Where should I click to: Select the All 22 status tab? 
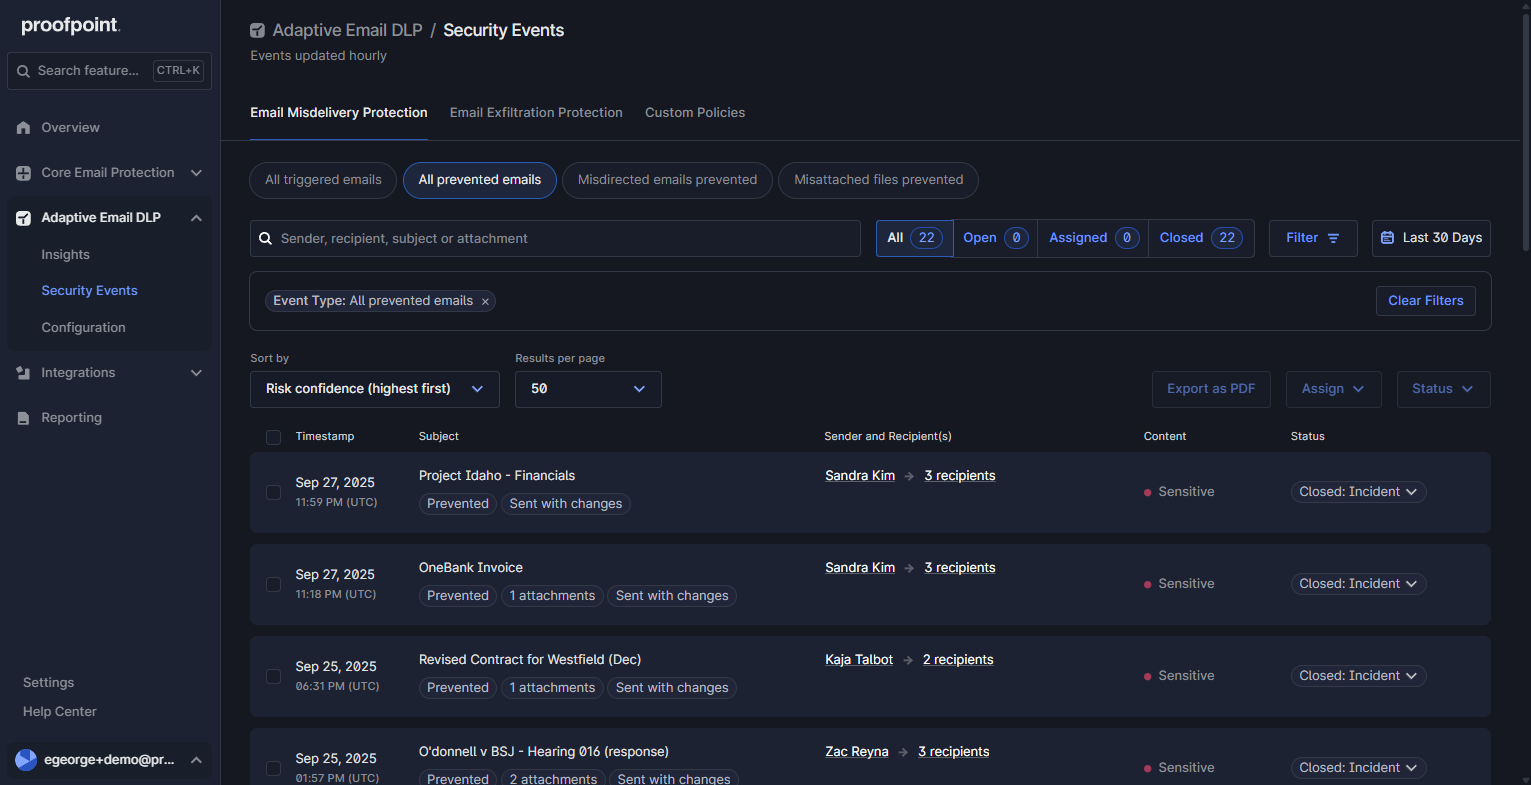click(x=915, y=238)
